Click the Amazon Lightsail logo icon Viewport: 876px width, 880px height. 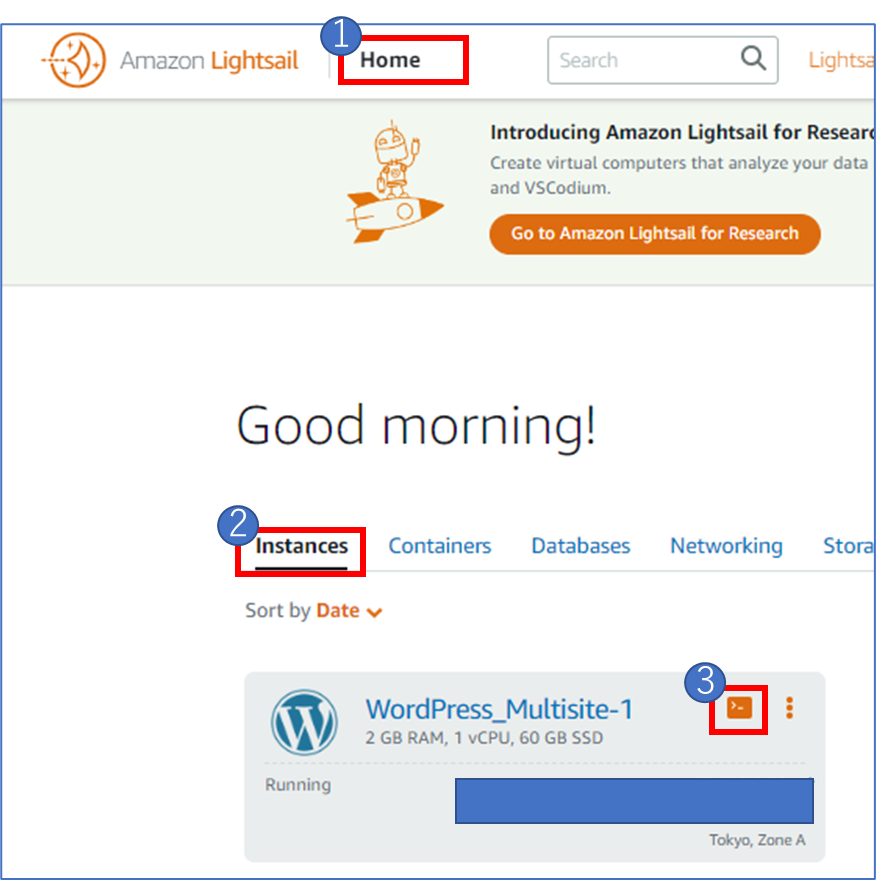click(74, 60)
